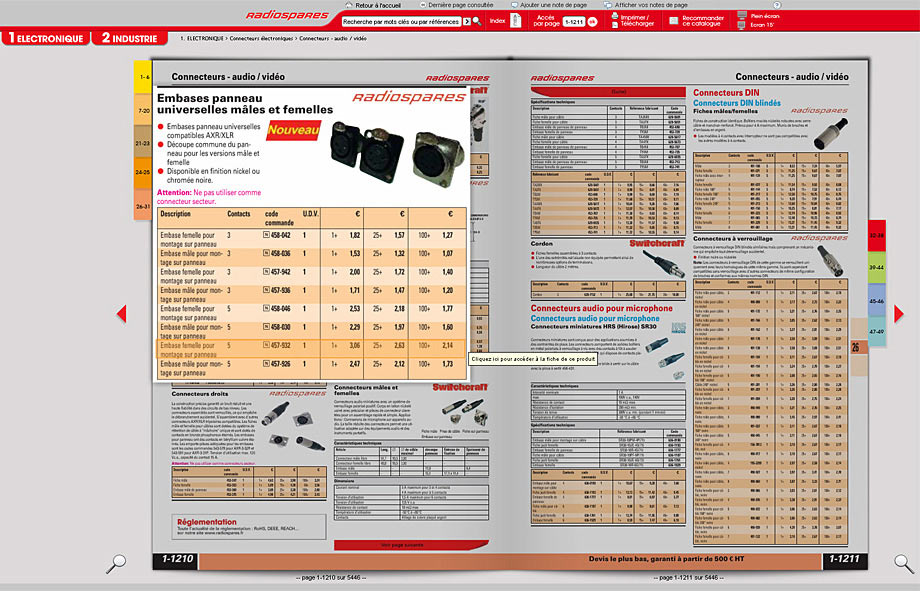Select the orange 24-25 section tab
920x591 pixels.
click(143, 173)
